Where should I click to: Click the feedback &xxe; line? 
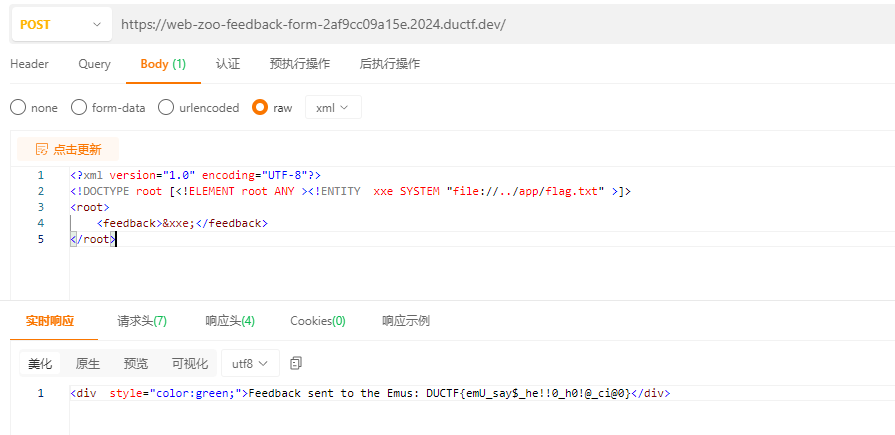point(182,223)
